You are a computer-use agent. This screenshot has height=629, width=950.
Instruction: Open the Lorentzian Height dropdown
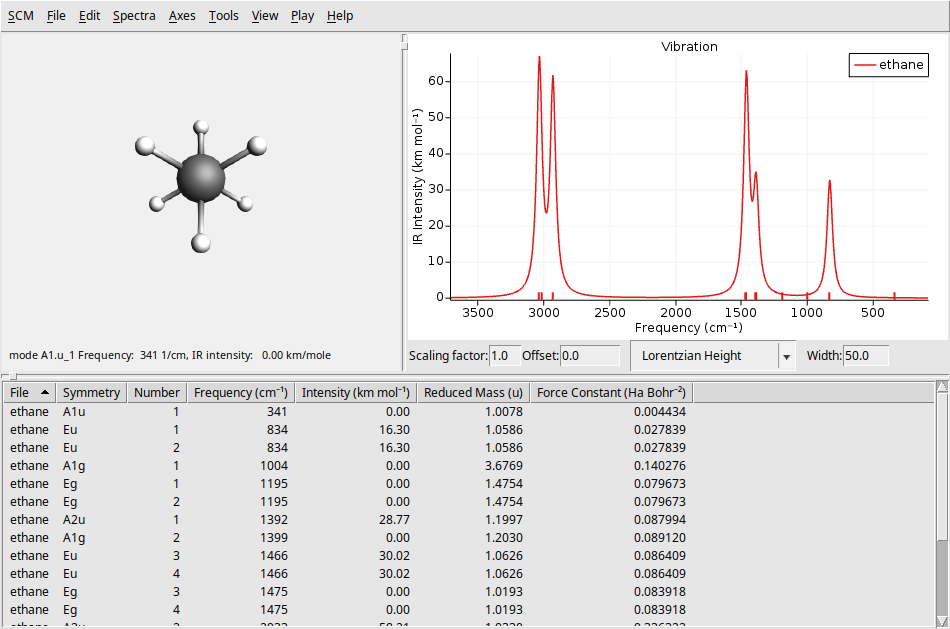[712, 355]
